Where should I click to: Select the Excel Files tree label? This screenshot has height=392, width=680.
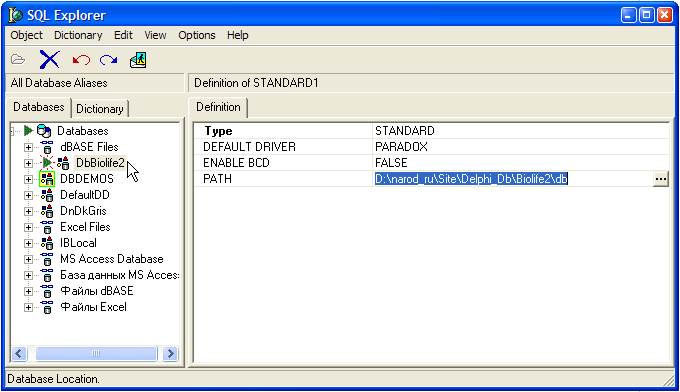click(85, 227)
